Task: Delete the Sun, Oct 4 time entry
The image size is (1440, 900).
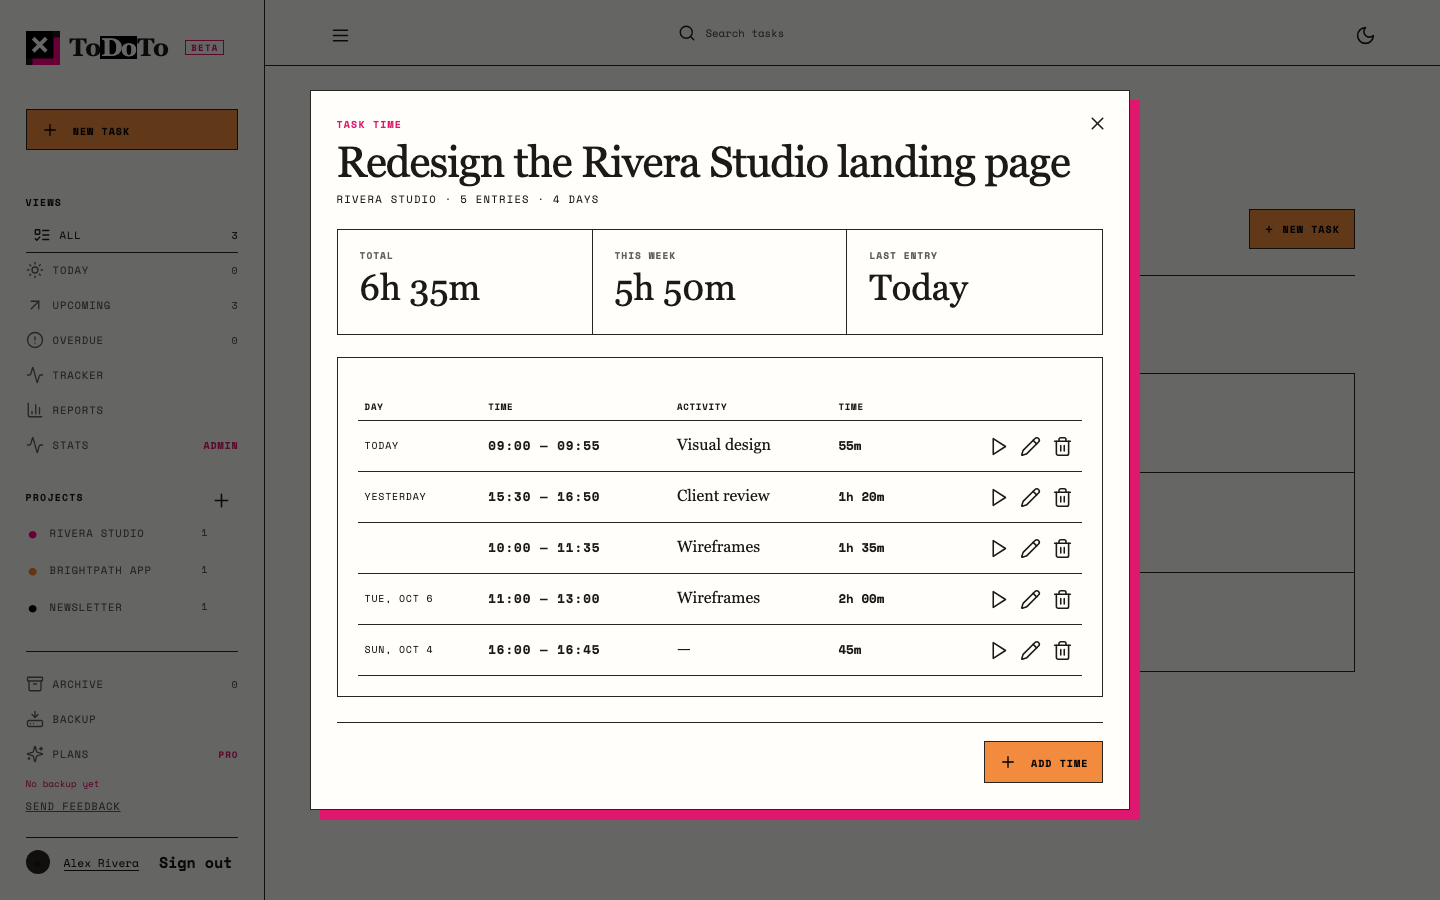Action: pyautogui.click(x=1062, y=651)
